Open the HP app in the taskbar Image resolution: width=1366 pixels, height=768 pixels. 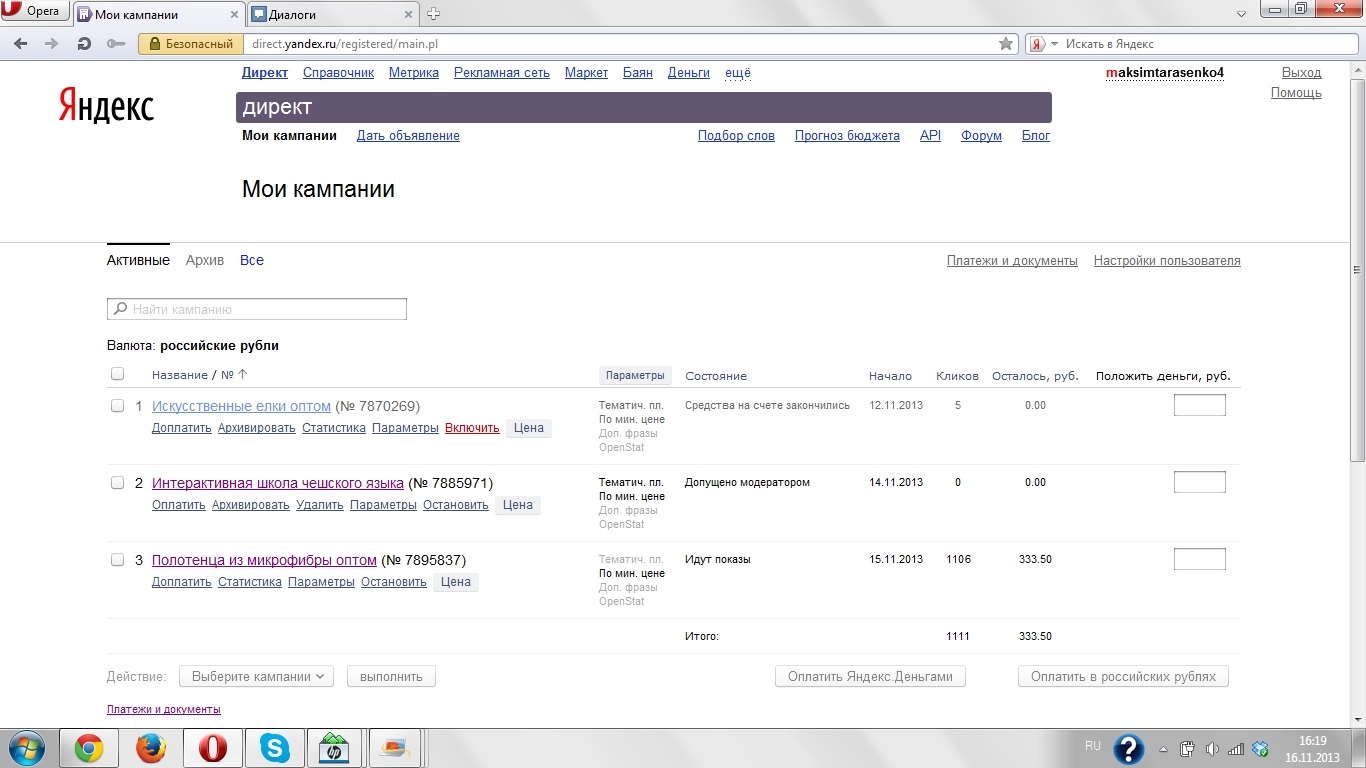coord(334,748)
